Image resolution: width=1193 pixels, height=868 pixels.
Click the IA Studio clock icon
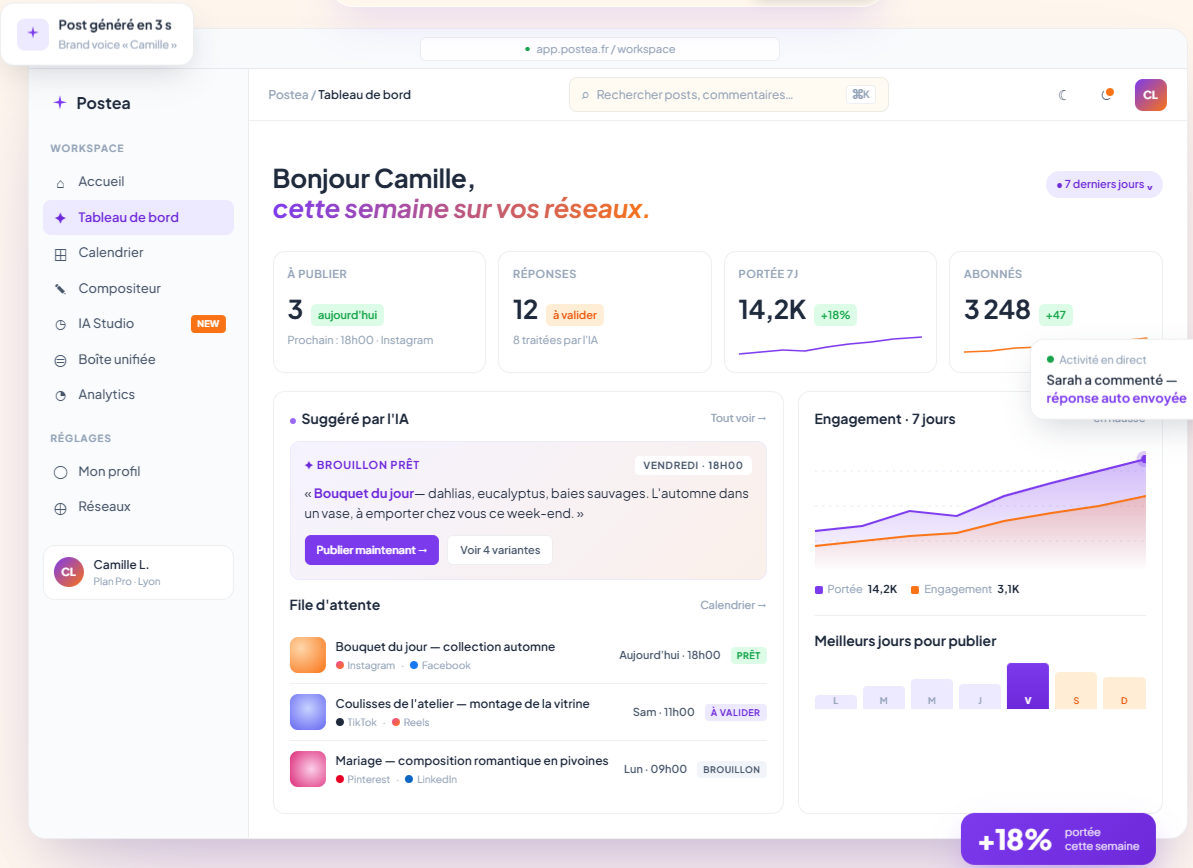60,325
